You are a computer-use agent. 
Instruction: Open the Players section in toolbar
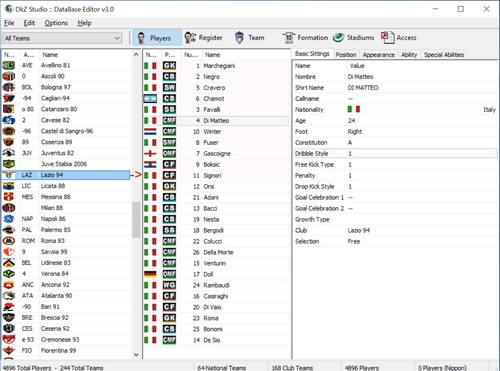(157, 38)
